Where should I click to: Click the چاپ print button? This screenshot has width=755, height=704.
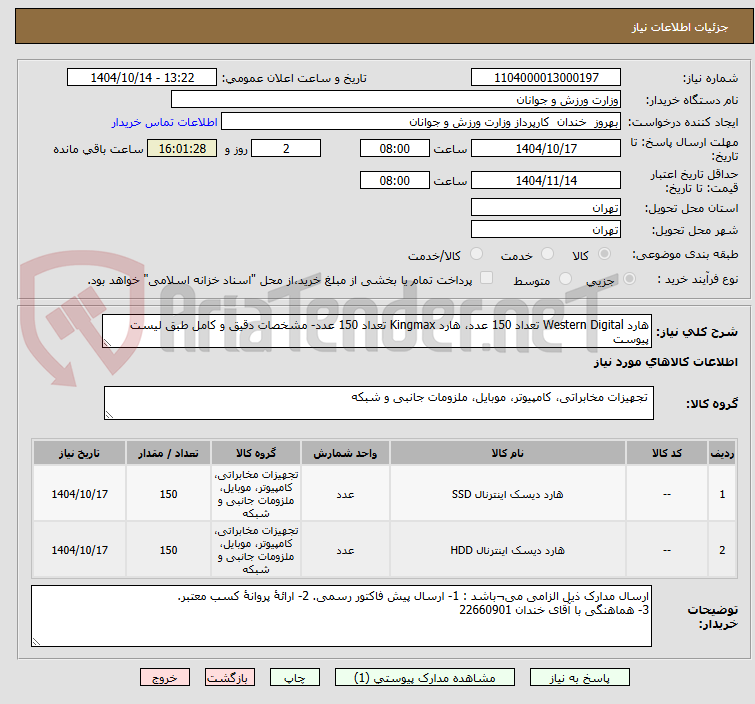click(294, 678)
